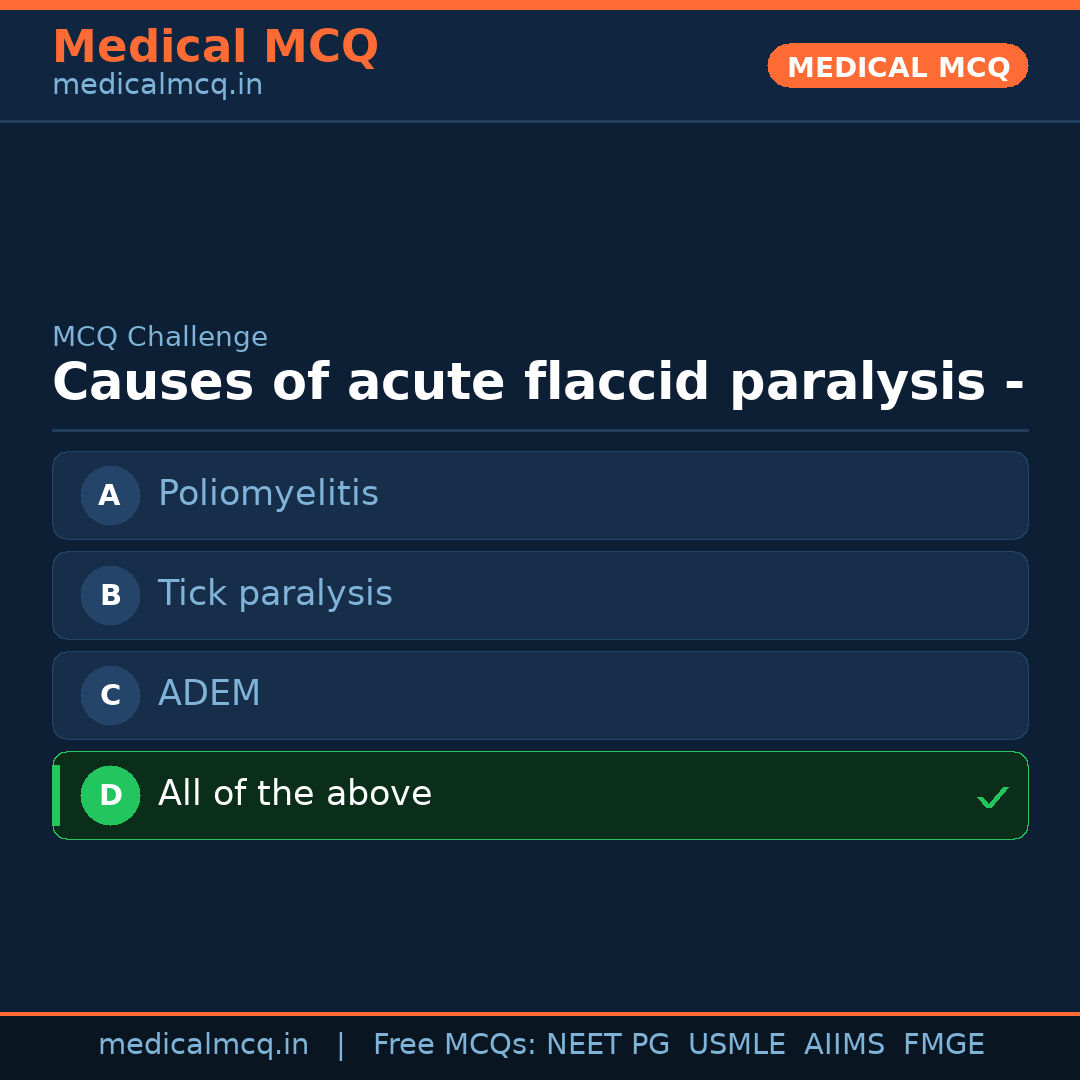Click the letter A circle icon
Image resolution: width=1080 pixels, height=1080 pixels.
click(110, 495)
